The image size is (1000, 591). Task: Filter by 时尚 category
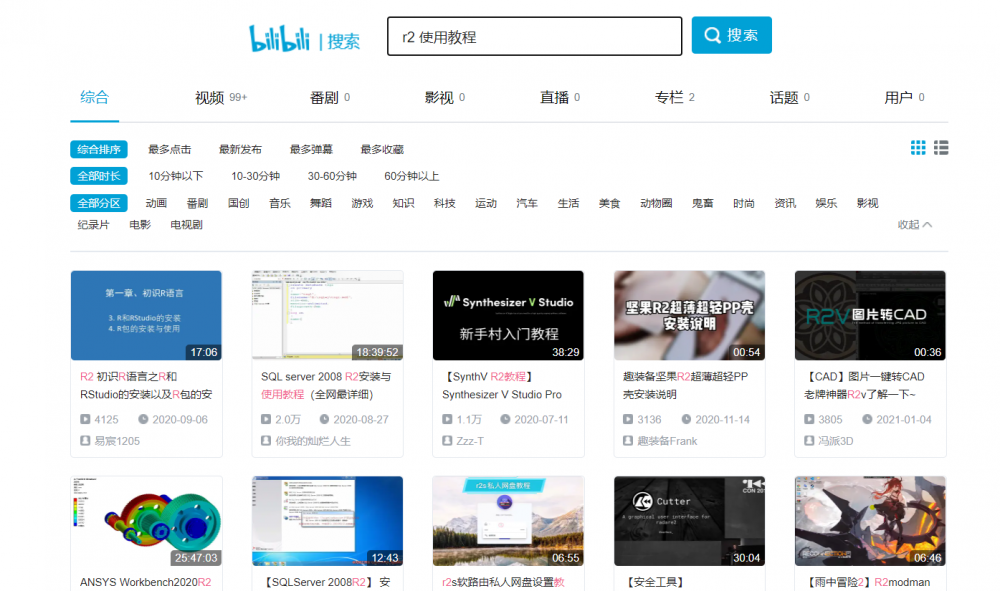744,203
